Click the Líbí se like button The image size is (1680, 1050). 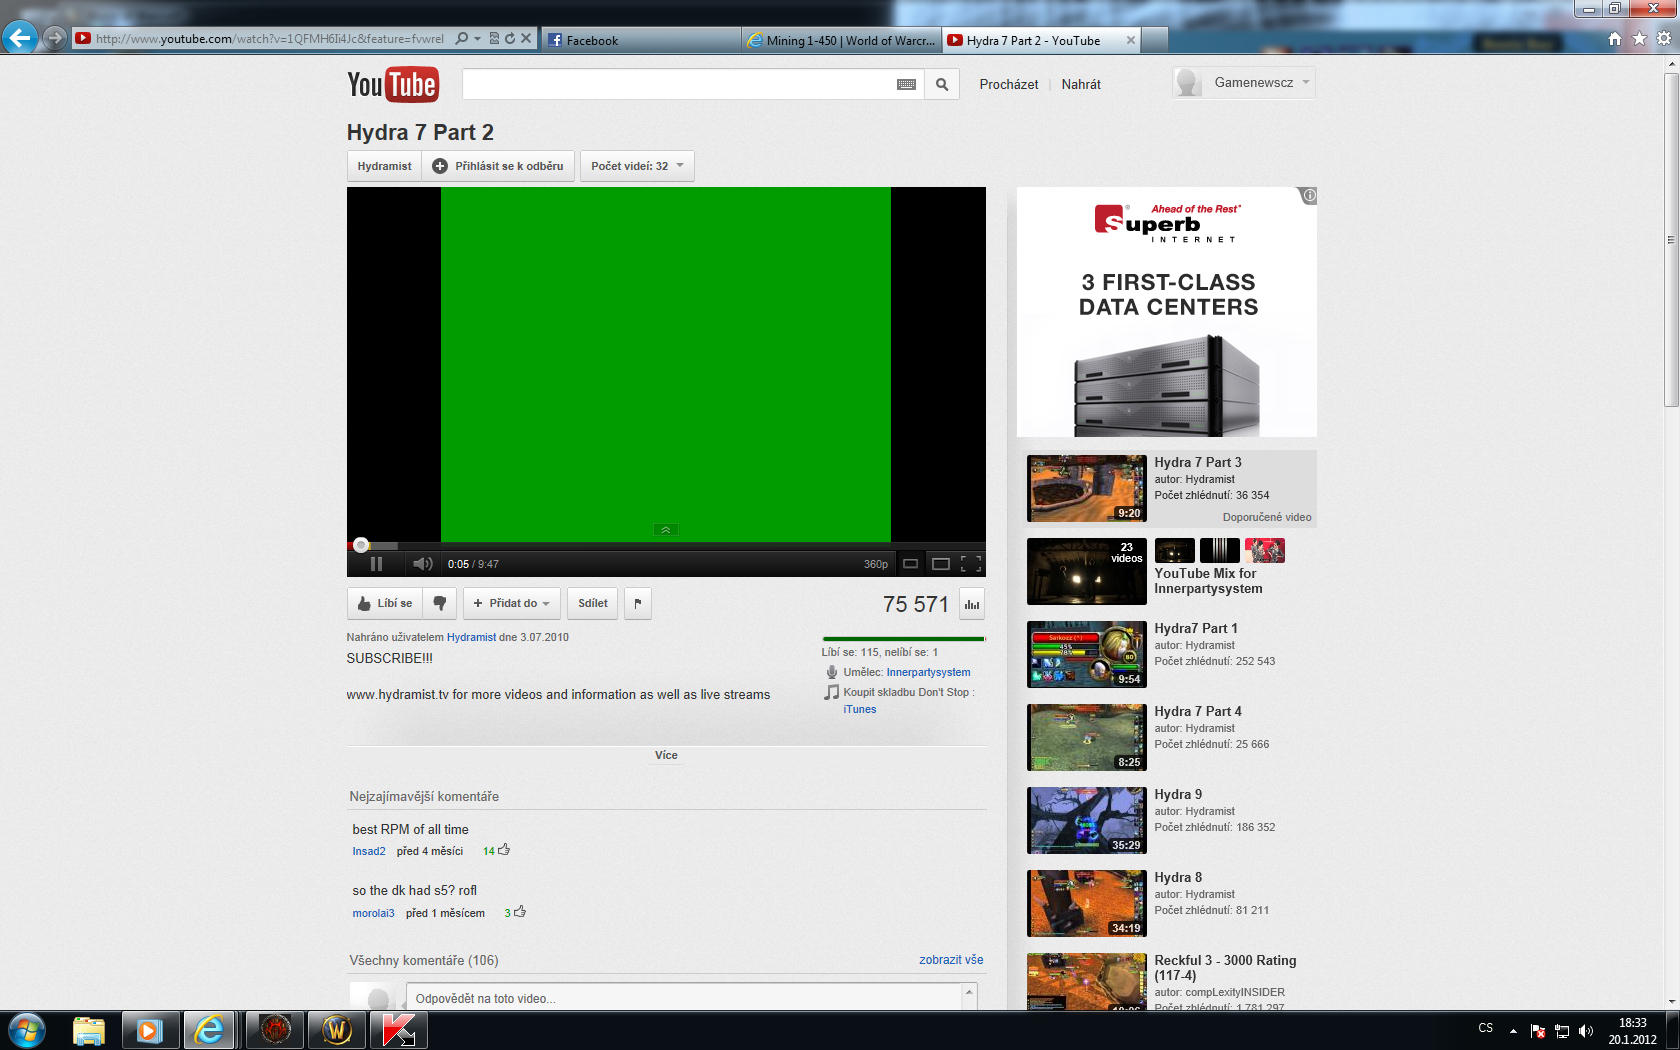[x=385, y=604]
